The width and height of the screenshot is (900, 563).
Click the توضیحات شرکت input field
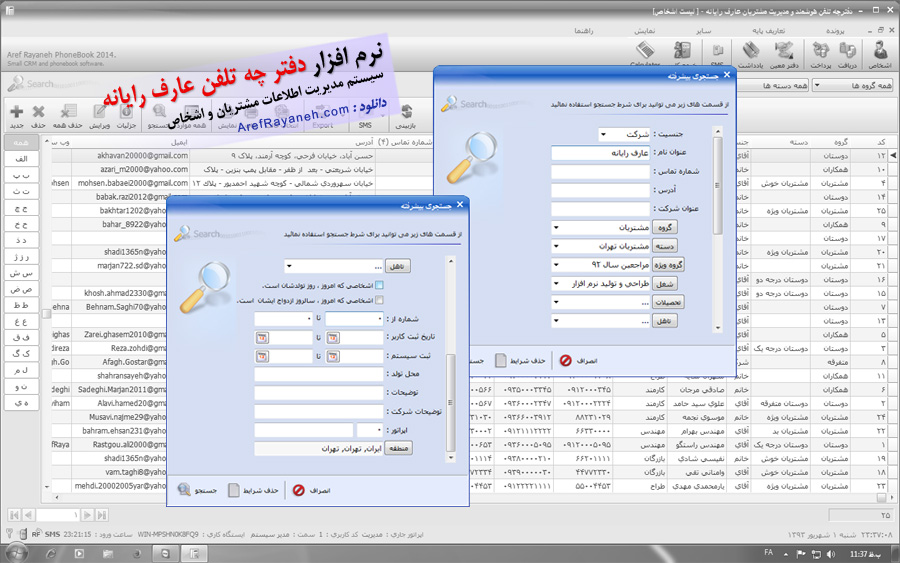[319, 411]
